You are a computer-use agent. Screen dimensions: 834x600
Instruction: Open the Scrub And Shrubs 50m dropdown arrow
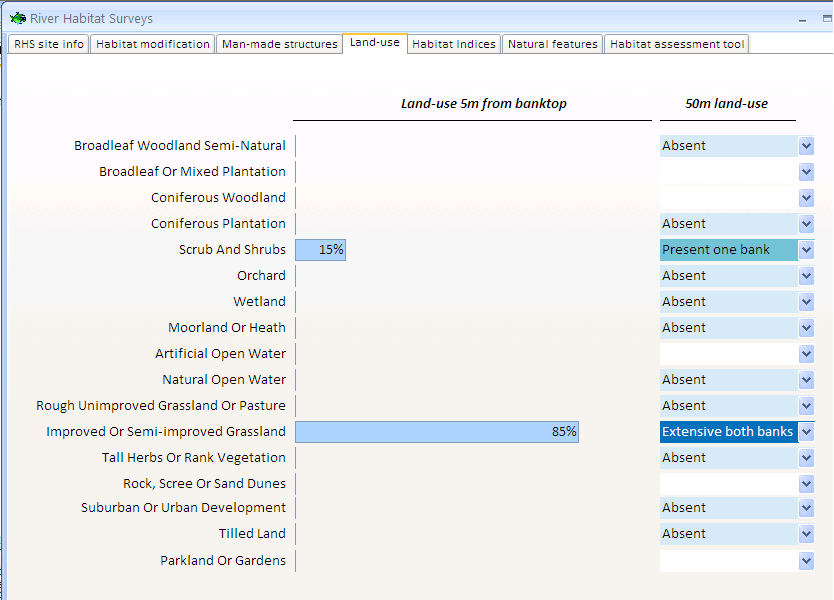[x=806, y=250]
